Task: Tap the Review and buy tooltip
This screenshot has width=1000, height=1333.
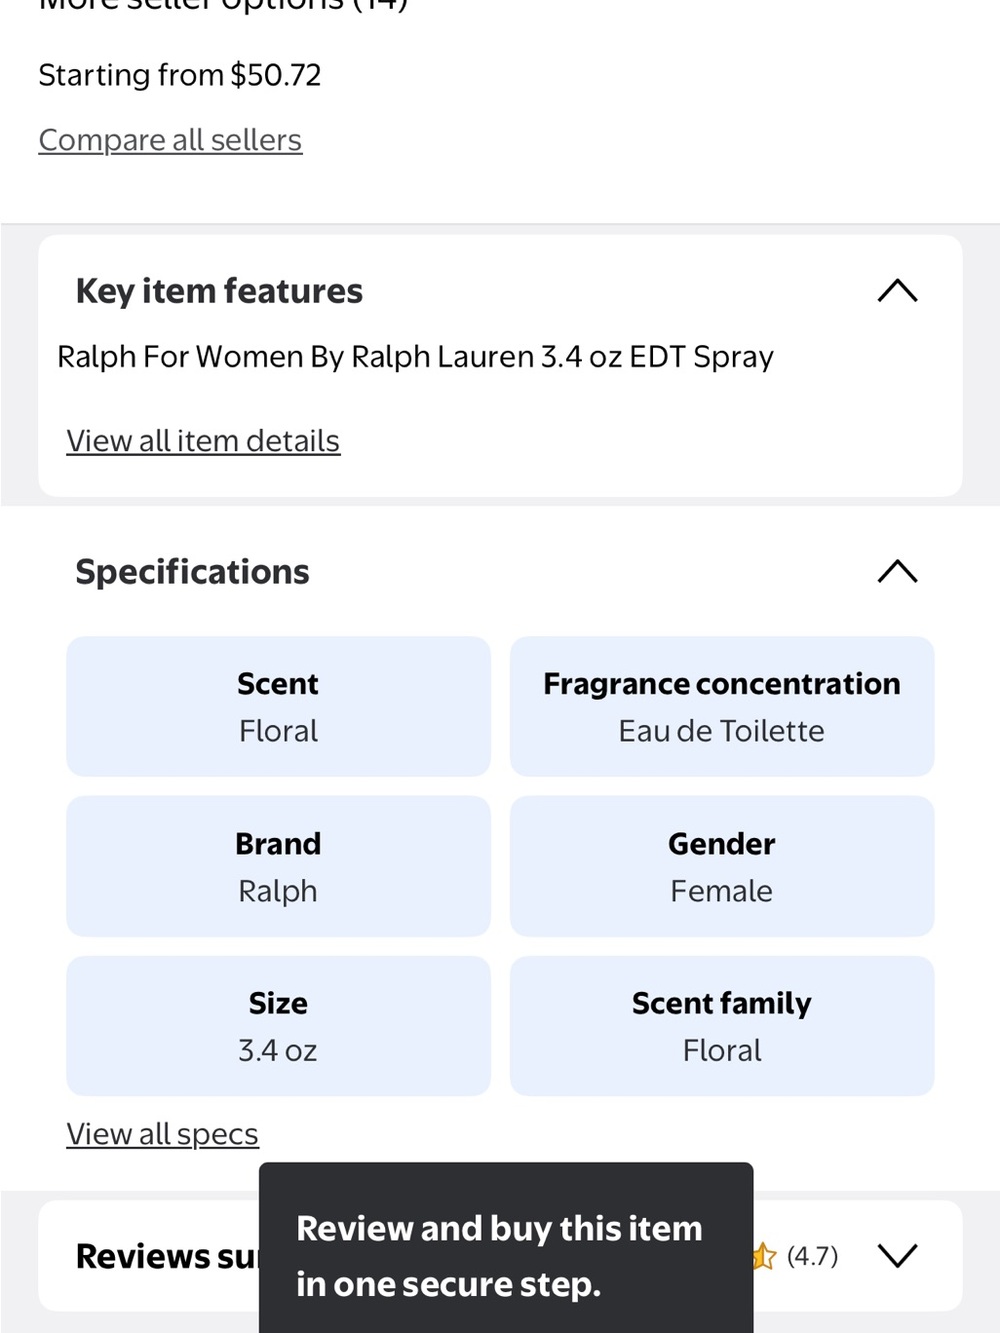Action: click(x=506, y=1248)
